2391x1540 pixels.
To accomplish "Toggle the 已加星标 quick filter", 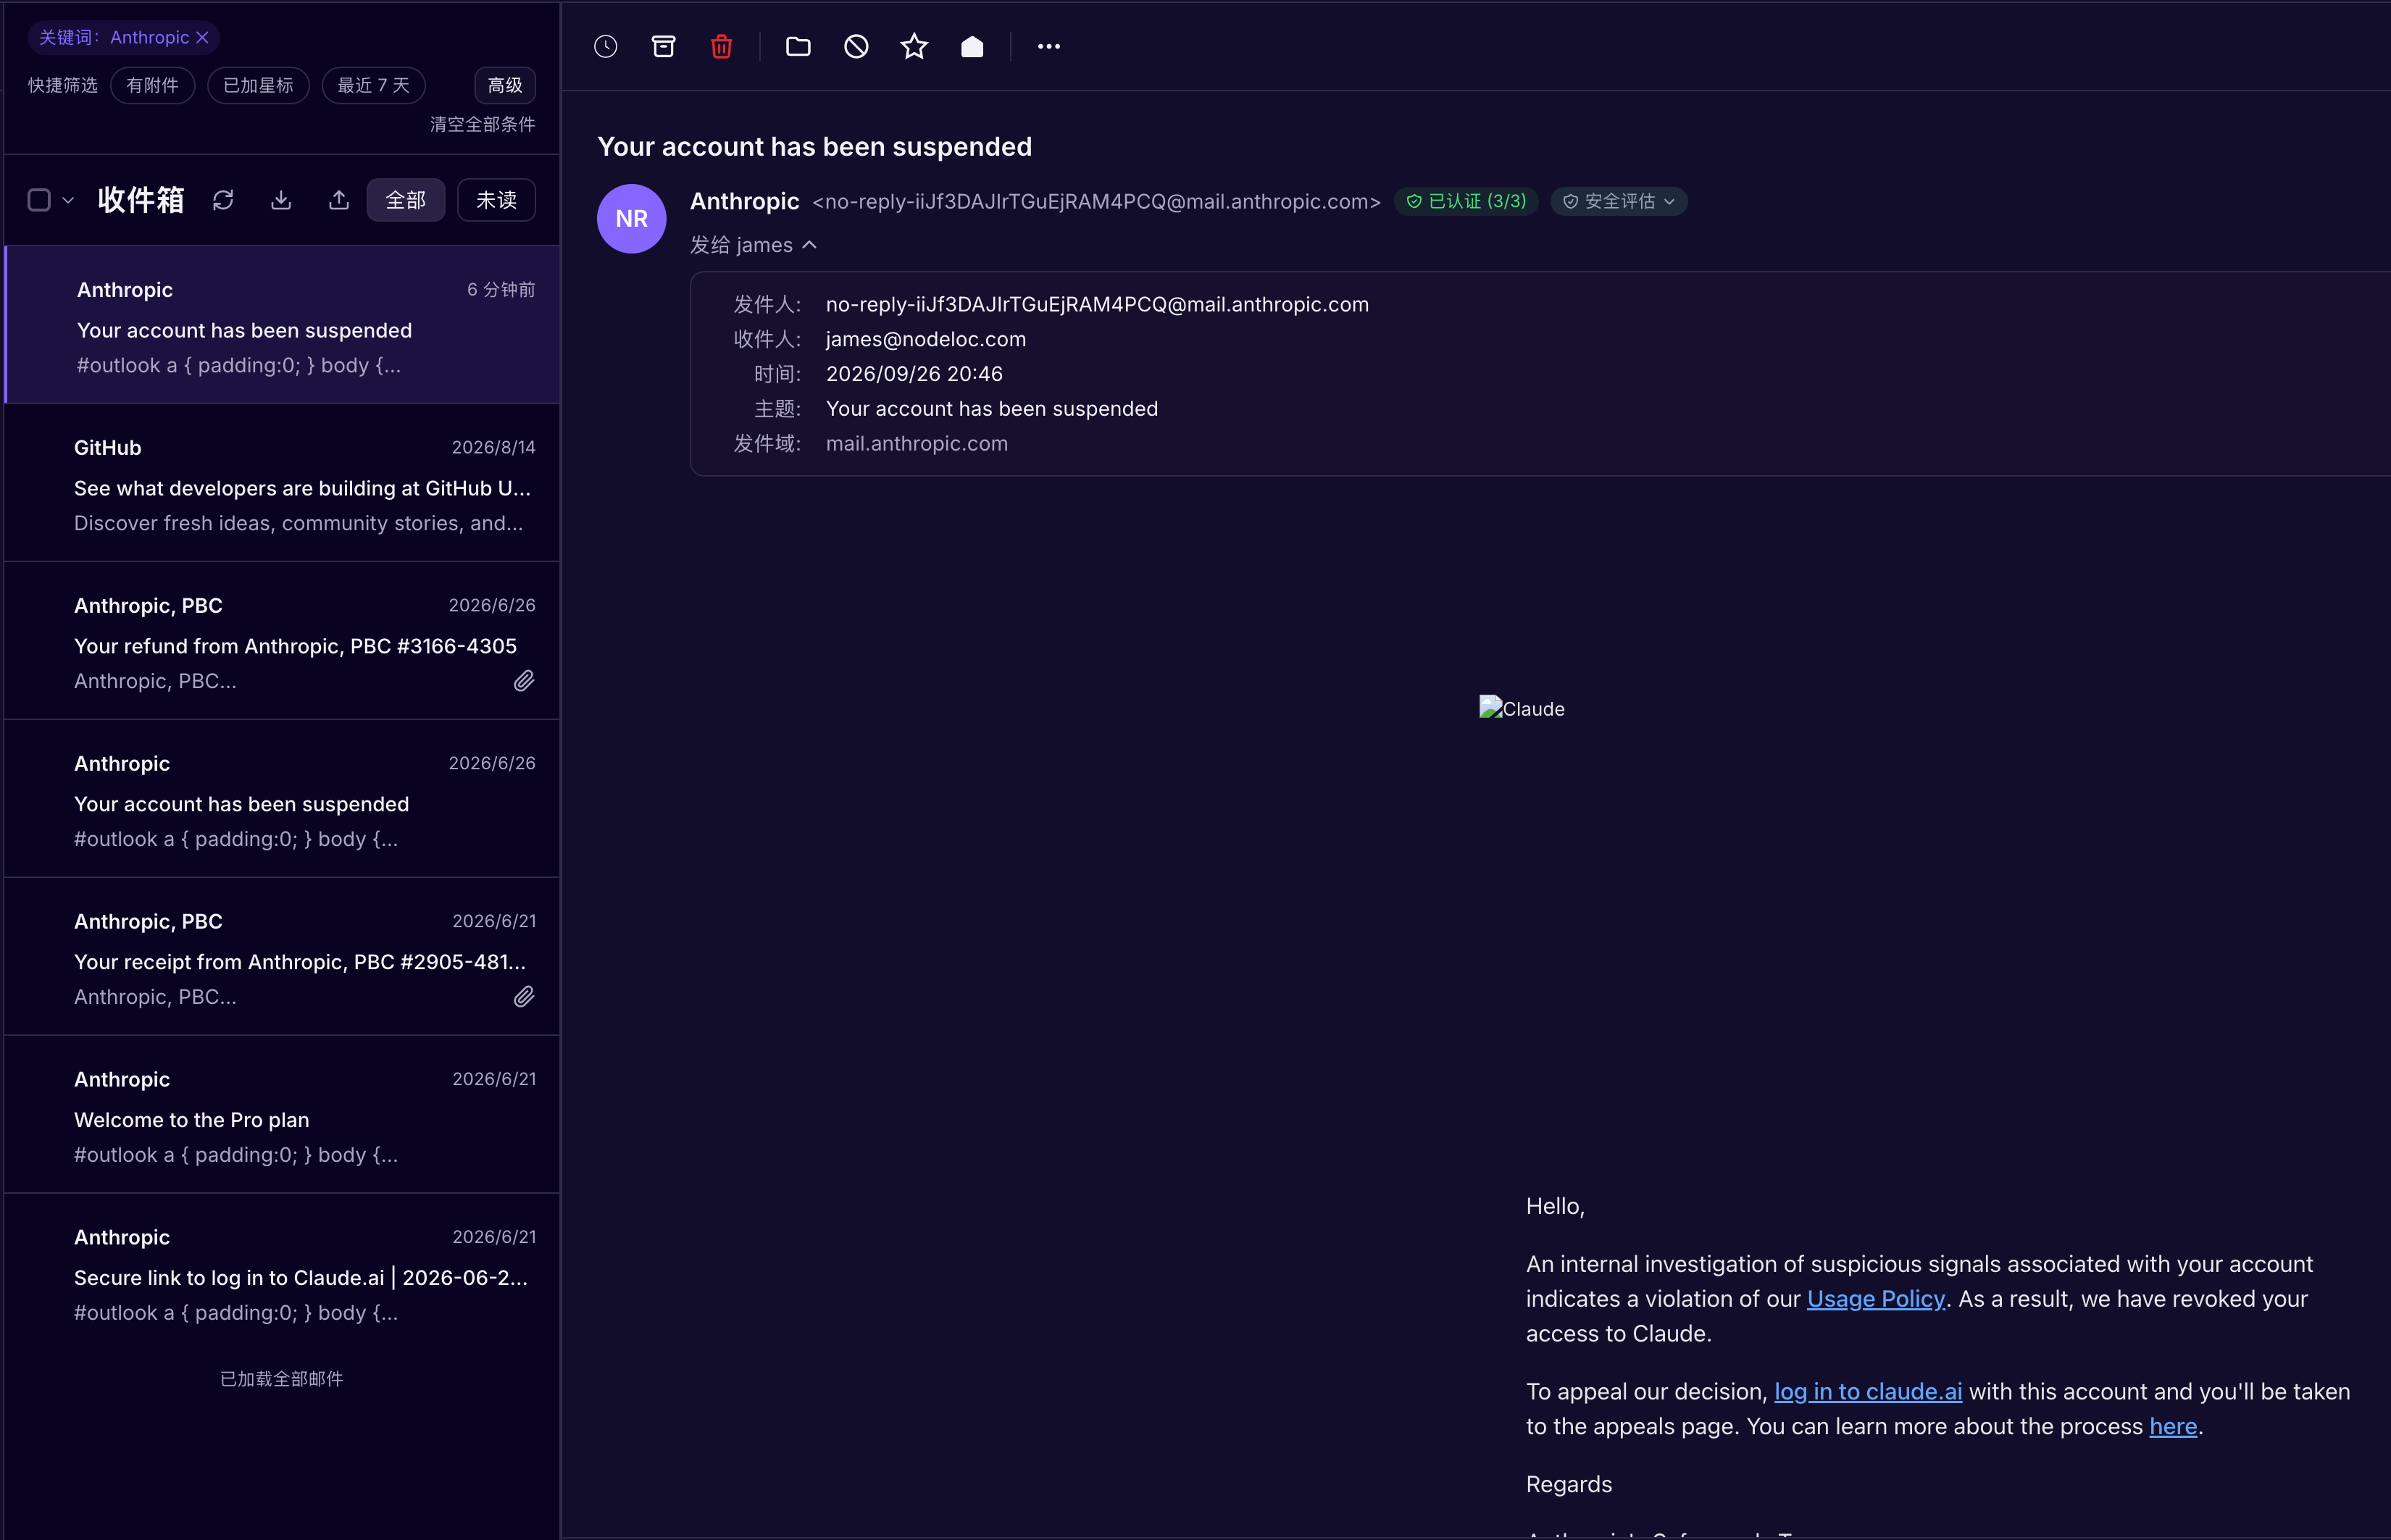I will [x=258, y=85].
